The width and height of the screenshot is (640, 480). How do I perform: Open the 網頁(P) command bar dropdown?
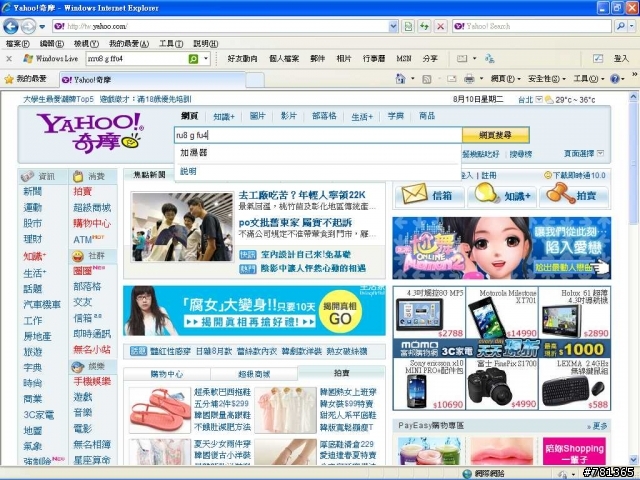click(x=505, y=79)
